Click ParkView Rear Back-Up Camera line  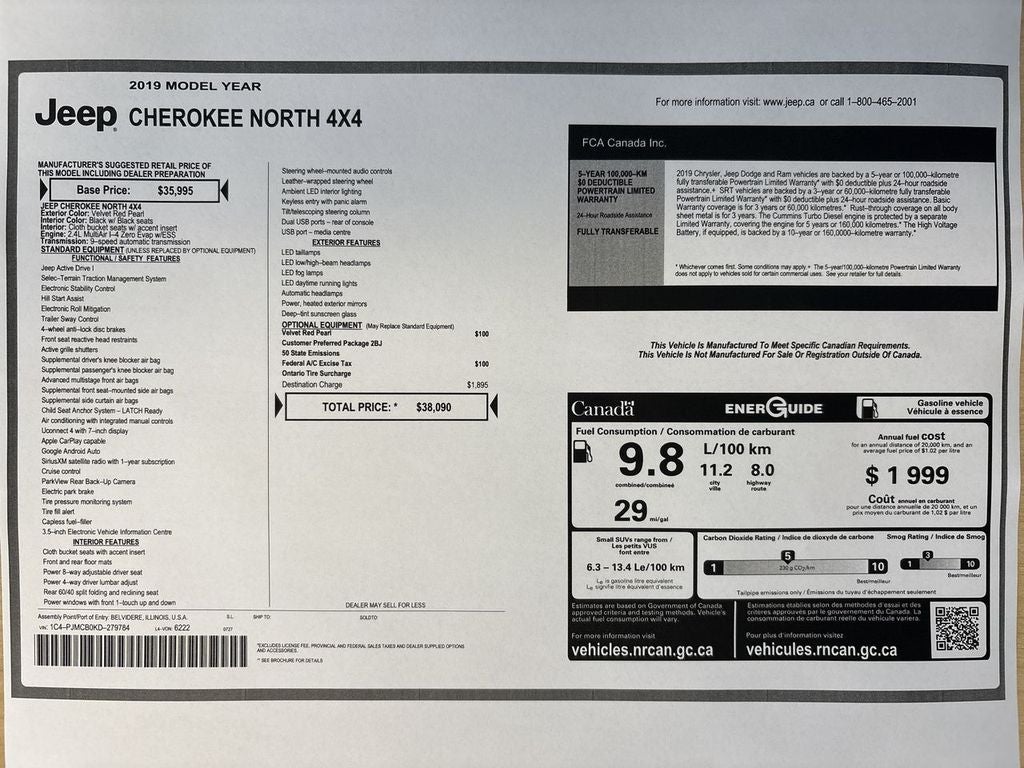88,481
